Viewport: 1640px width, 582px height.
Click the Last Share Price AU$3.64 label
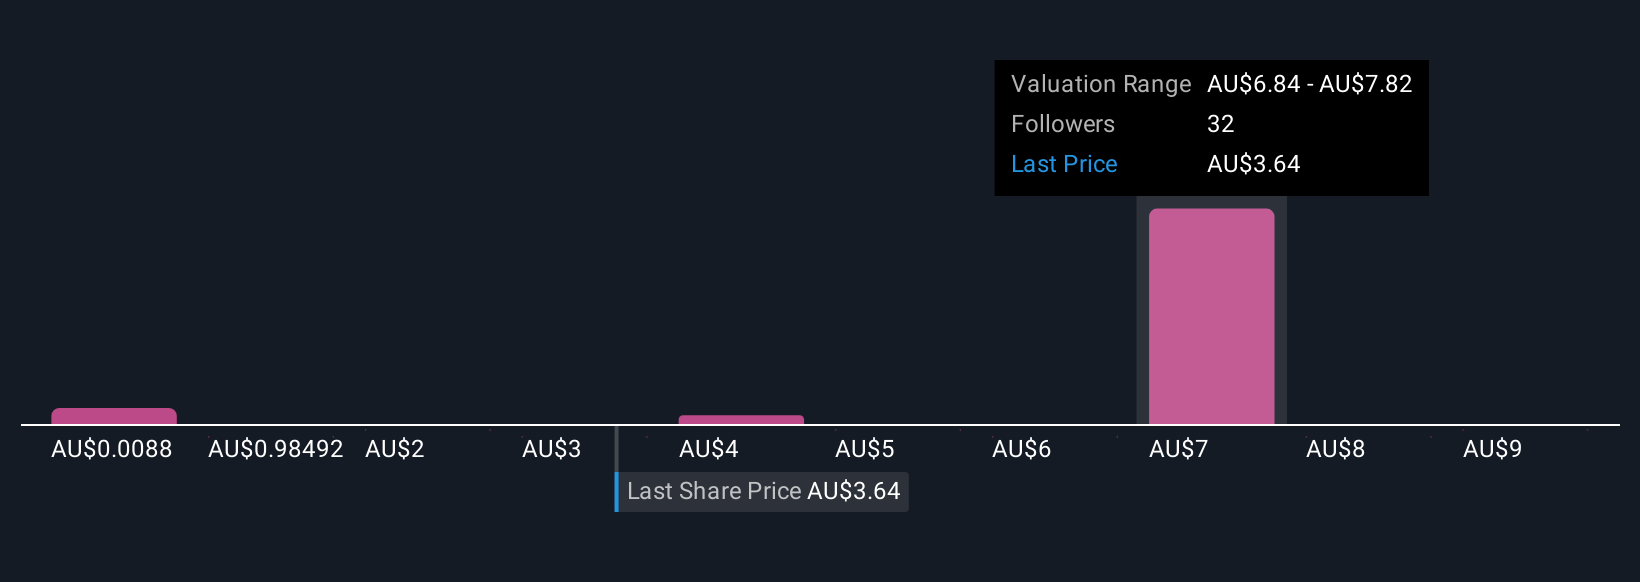(x=763, y=491)
